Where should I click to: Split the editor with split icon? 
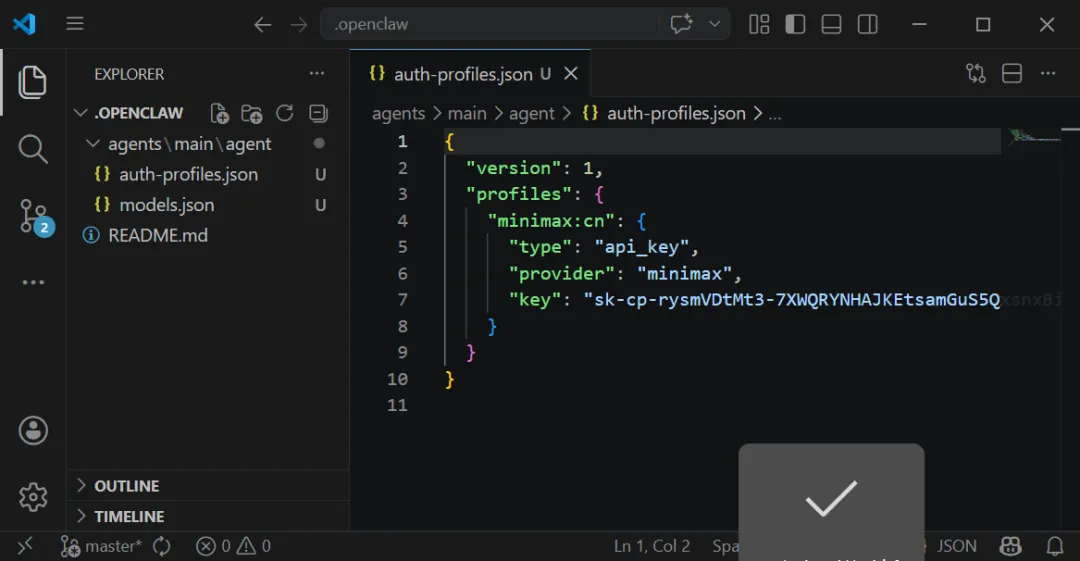[x=1012, y=73]
